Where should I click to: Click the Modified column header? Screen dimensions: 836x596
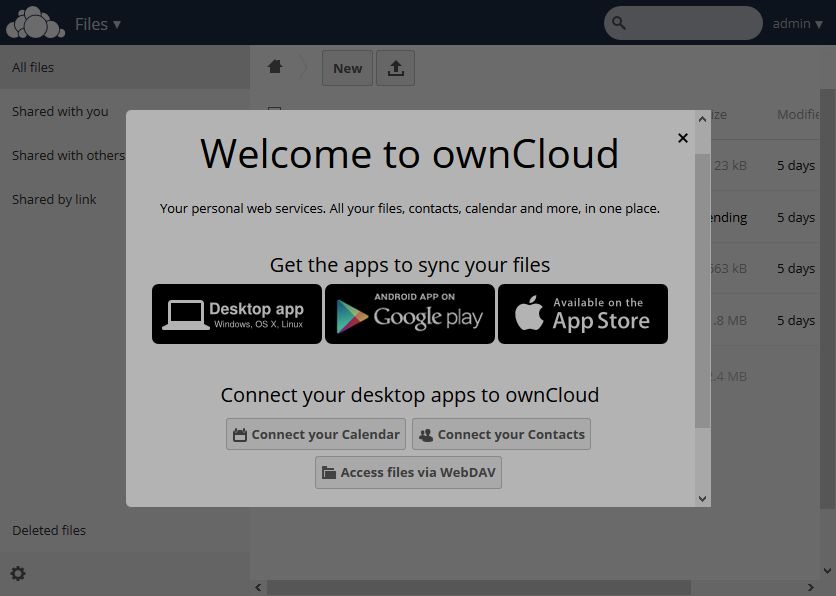pyautogui.click(x=798, y=115)
